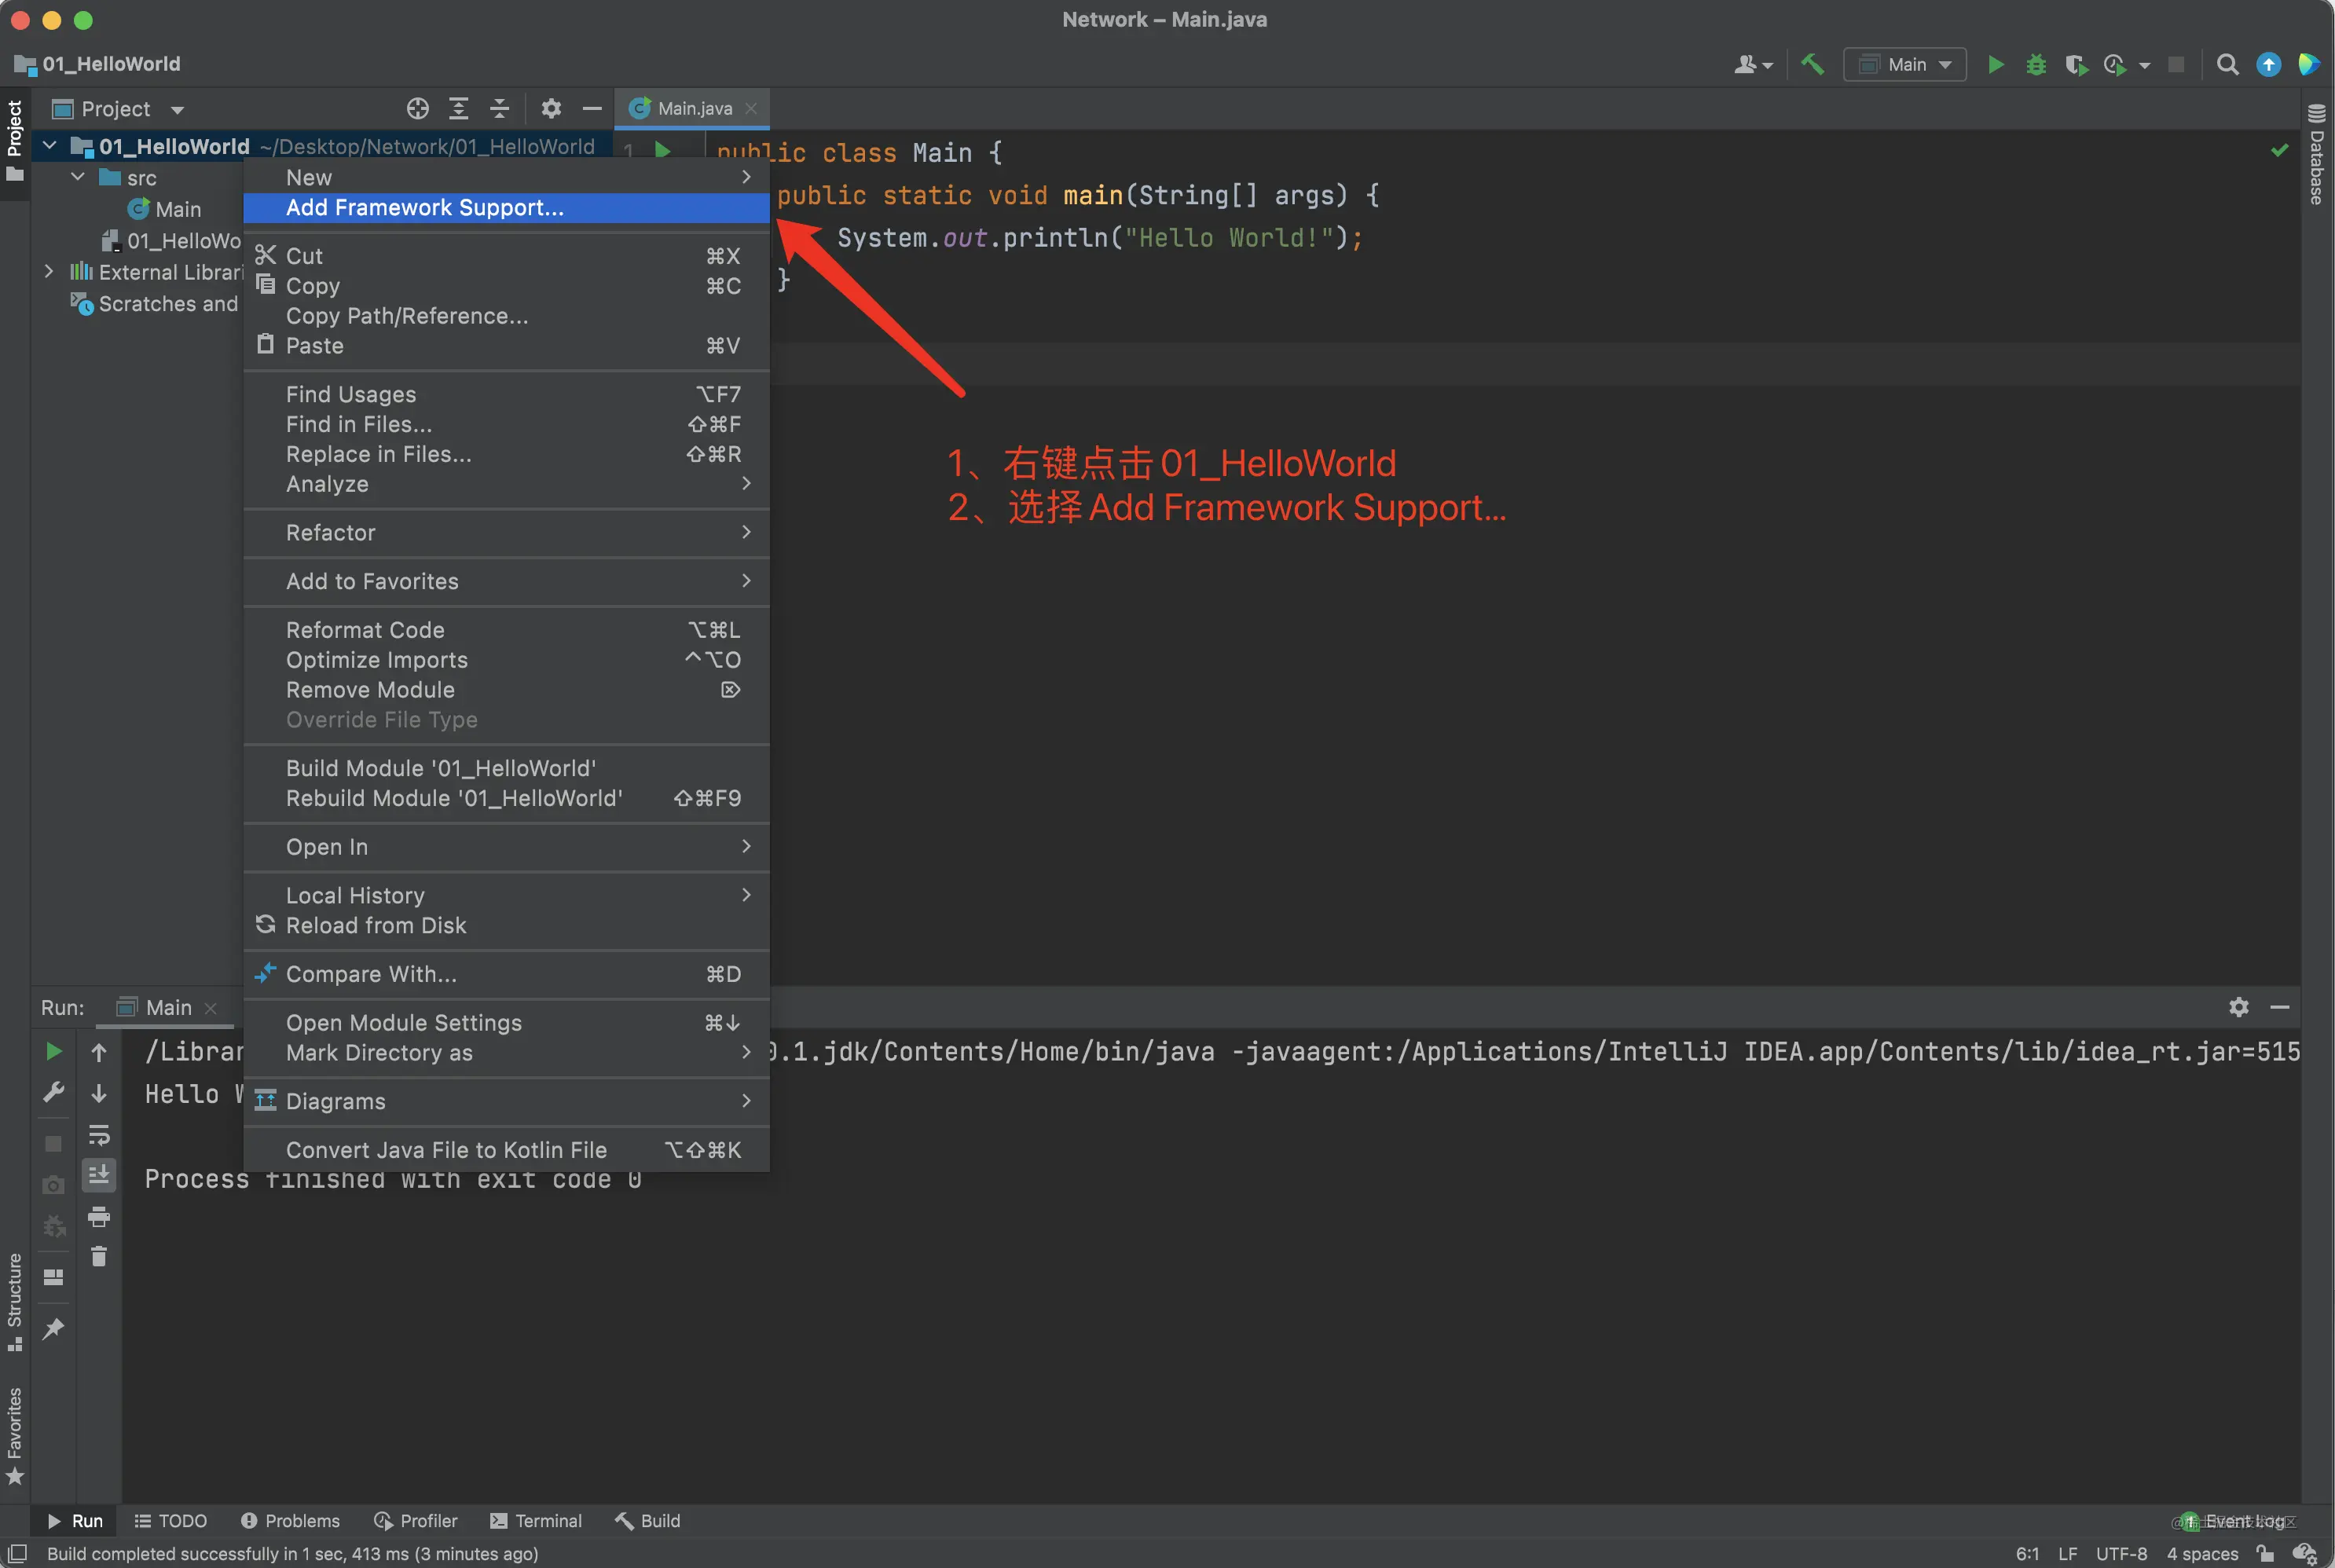2335x1568 pixels.
Task: Click the layout icon in Run panel
Action: (54, 1277)
